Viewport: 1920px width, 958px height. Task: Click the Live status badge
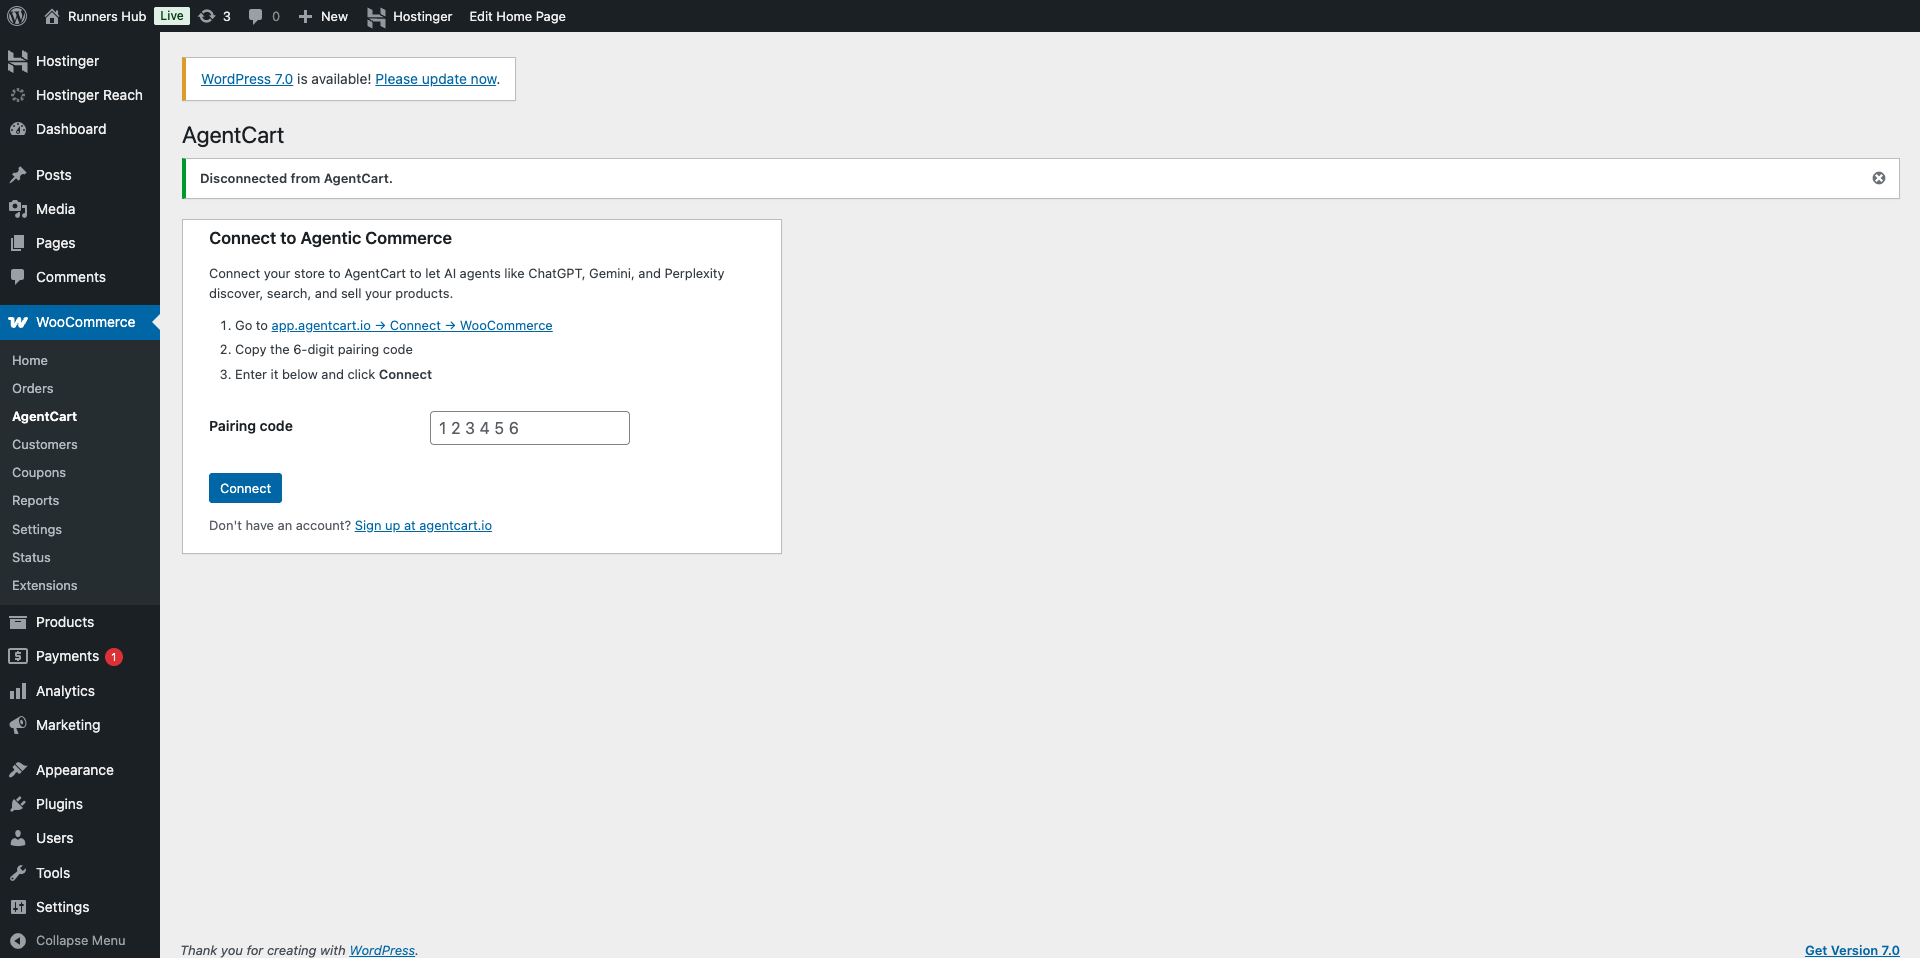tap(172, 16)
